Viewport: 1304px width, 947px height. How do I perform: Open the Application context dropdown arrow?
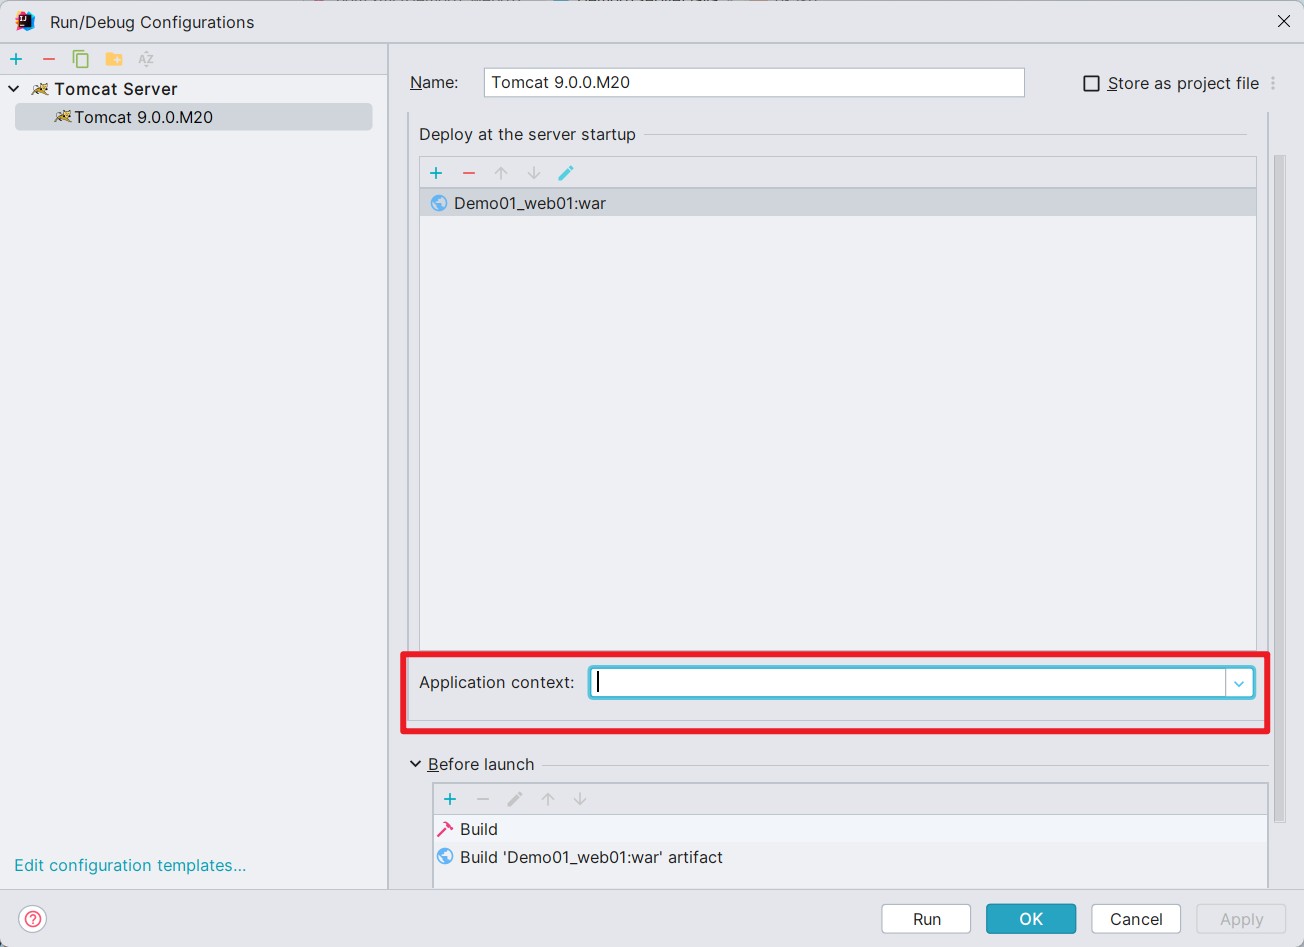[1239, 683]
